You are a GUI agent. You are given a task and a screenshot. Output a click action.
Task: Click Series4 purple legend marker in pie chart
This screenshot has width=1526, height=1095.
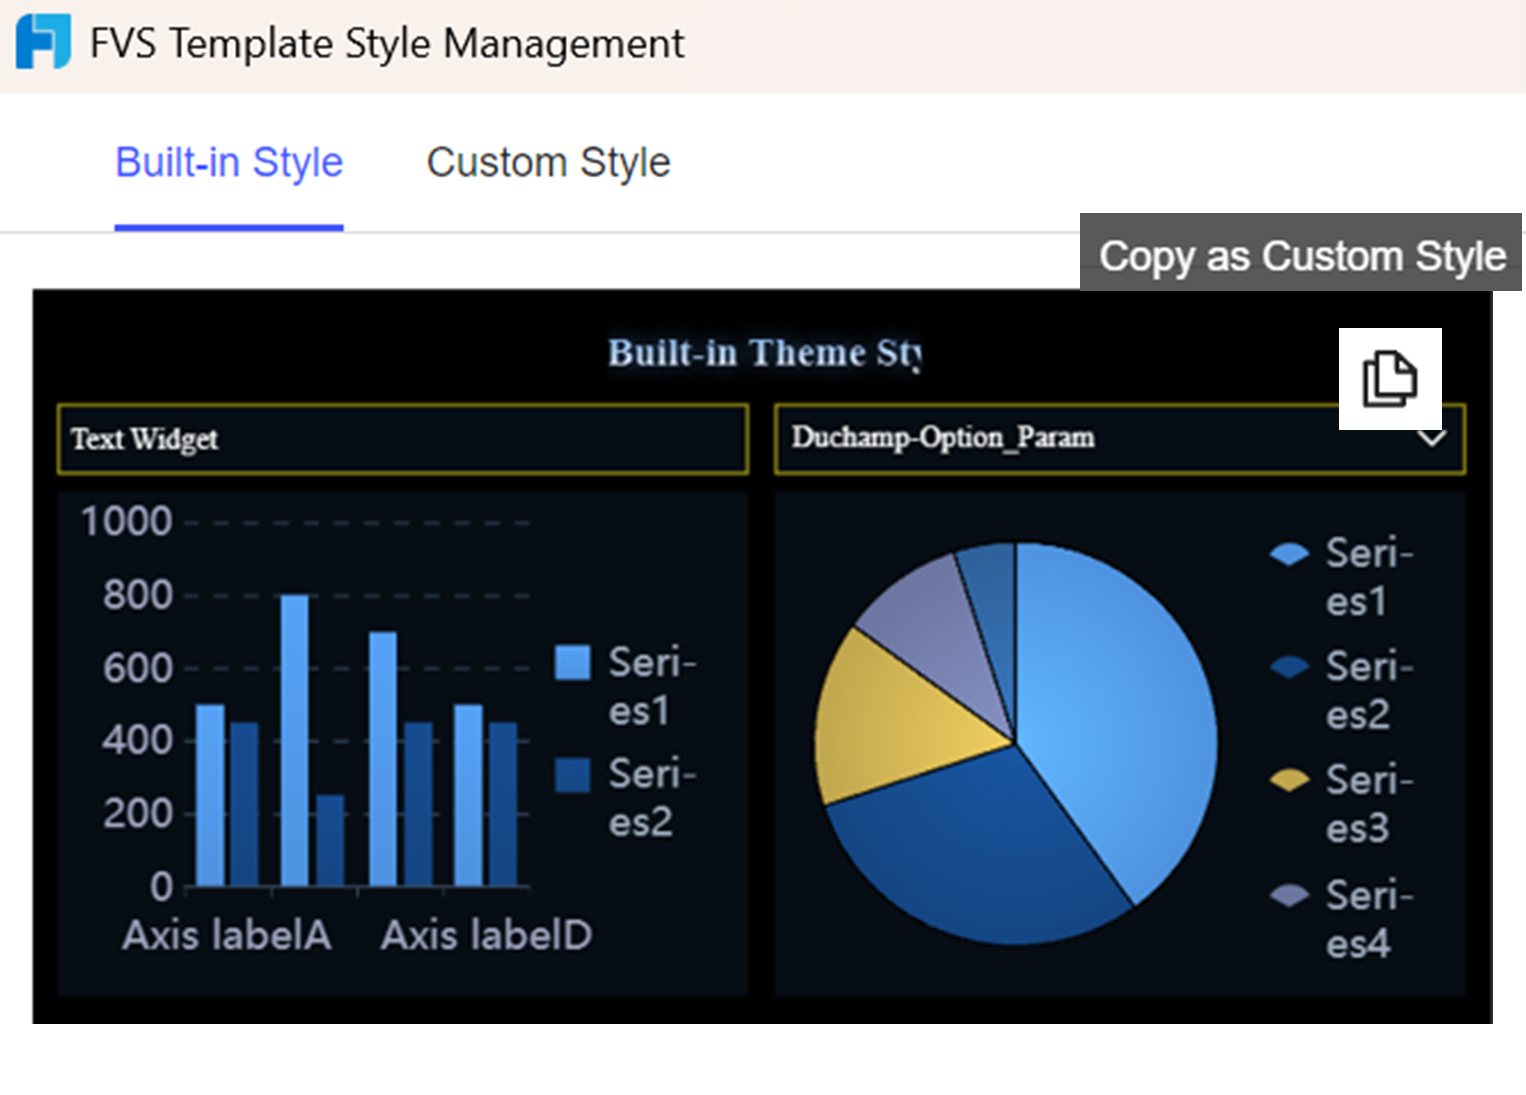1289,894
